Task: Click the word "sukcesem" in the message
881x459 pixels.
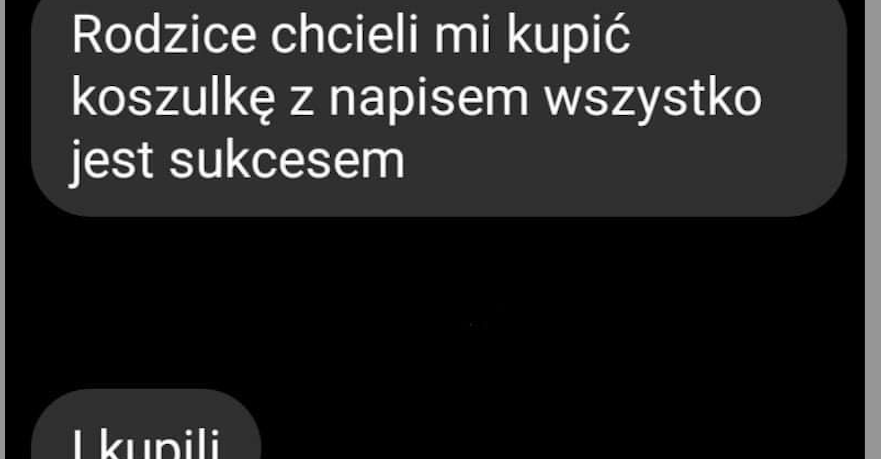Action: pyautogui.click(x=287, y=160)
